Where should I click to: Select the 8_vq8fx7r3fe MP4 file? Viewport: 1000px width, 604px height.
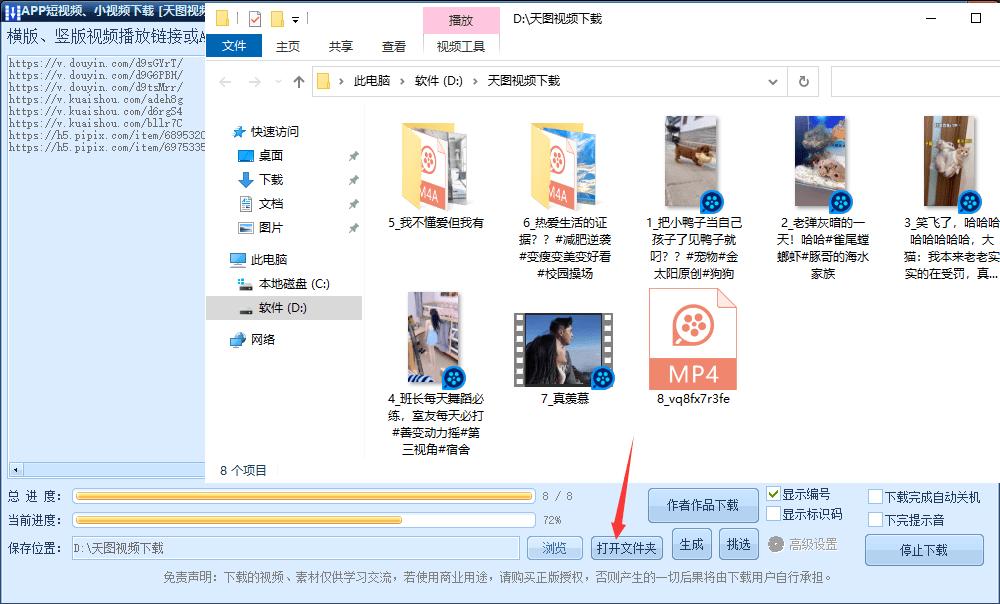pos(692,340)
